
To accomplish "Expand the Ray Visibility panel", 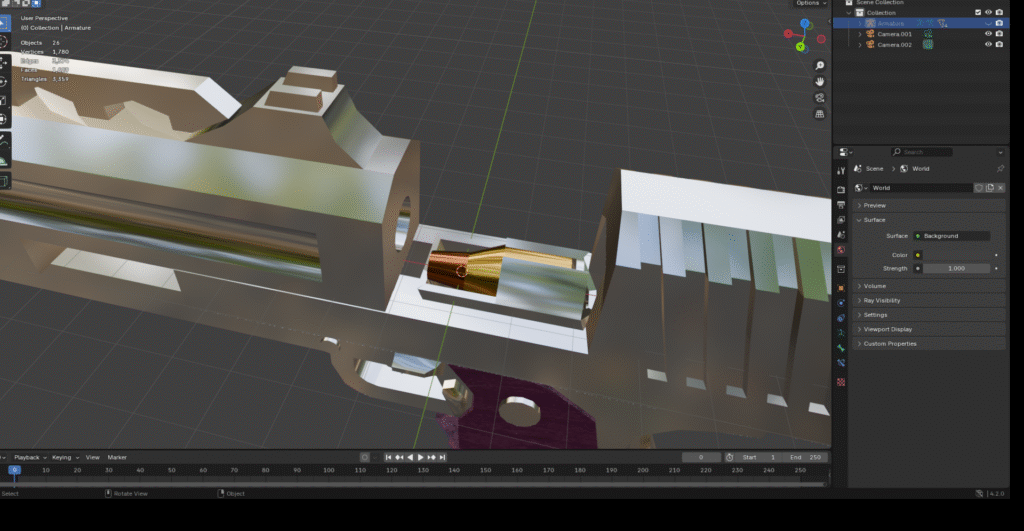I will [882, 300].
